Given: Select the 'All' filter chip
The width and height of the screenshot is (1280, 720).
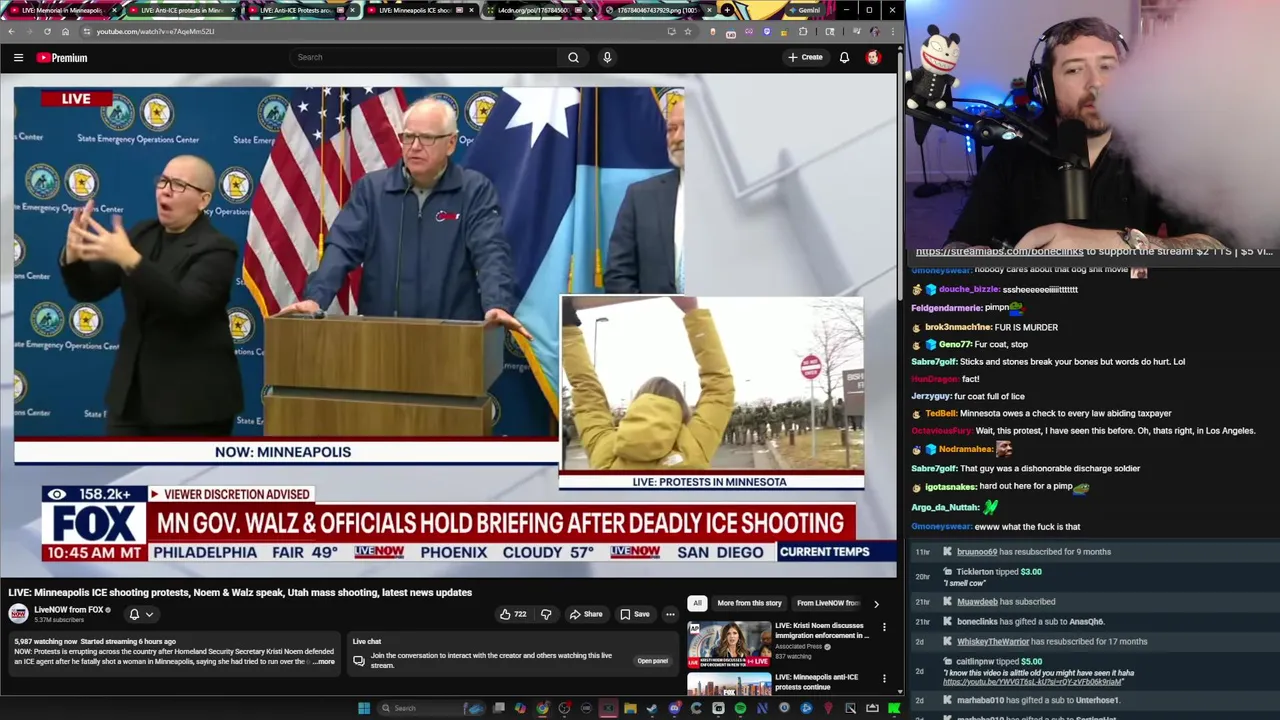Looking at the screenshot, I should [697, 603].
